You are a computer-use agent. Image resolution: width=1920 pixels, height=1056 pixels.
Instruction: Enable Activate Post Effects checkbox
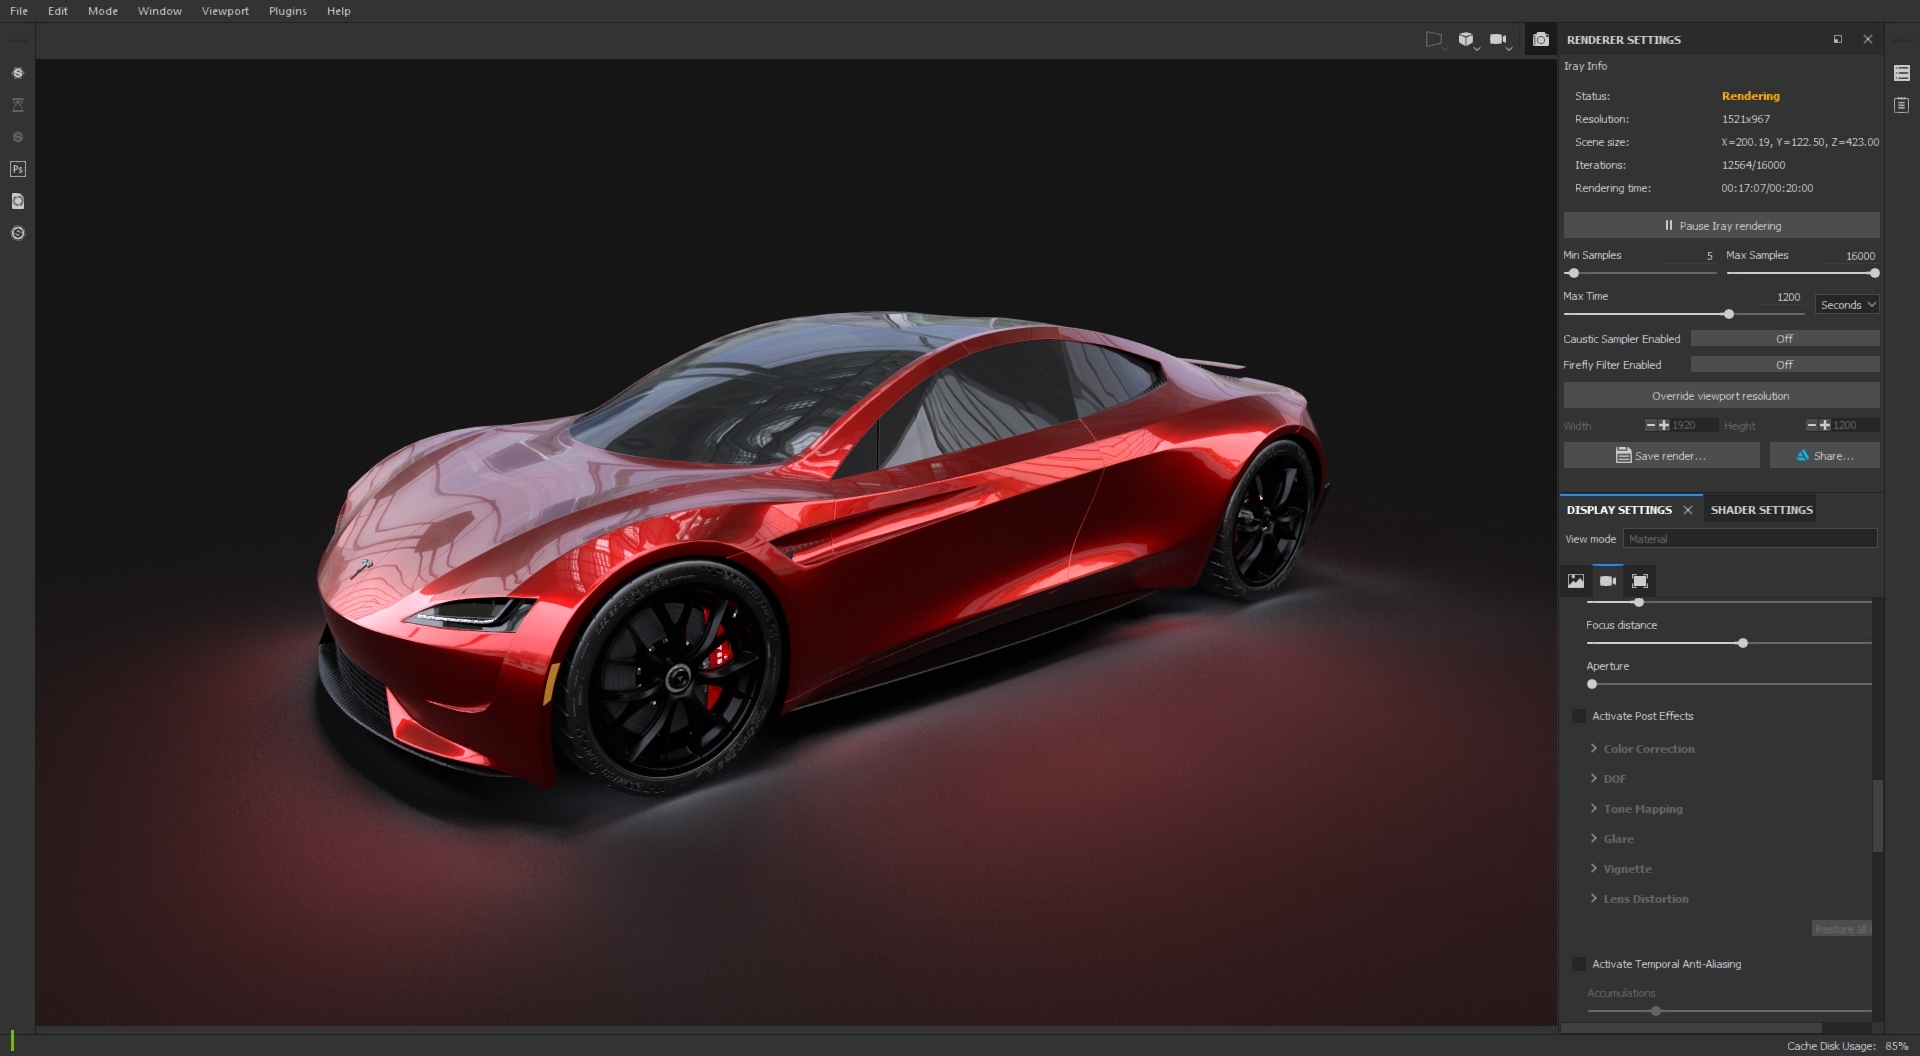[x=1579, y=716]
